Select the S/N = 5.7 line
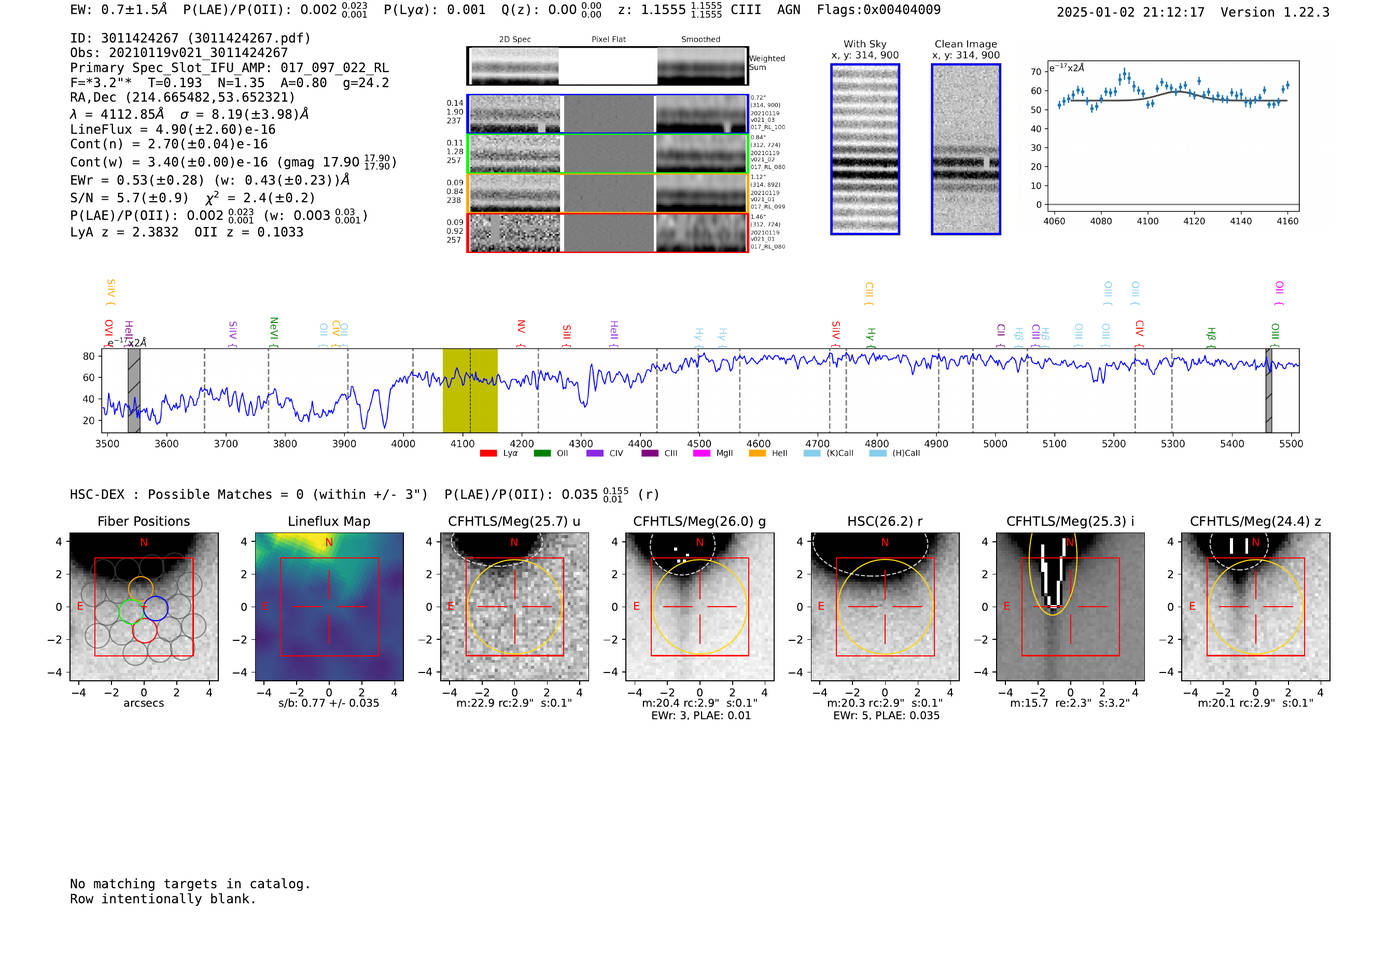This screenshot has width=1400, height=953. pos(193,198)
